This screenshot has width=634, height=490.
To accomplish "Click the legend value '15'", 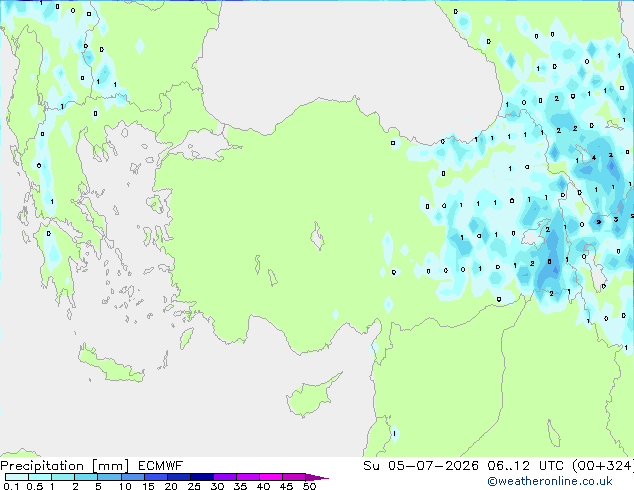I will [x=148, y=486].
